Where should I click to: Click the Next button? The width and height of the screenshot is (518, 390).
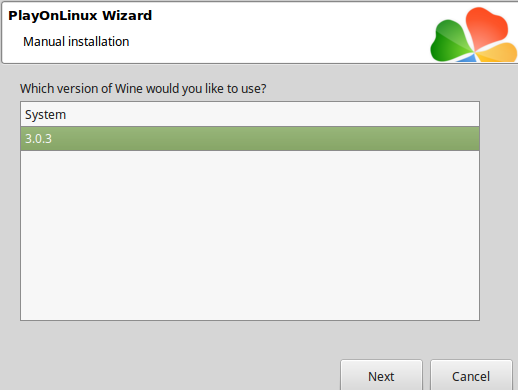pos(381,375)
